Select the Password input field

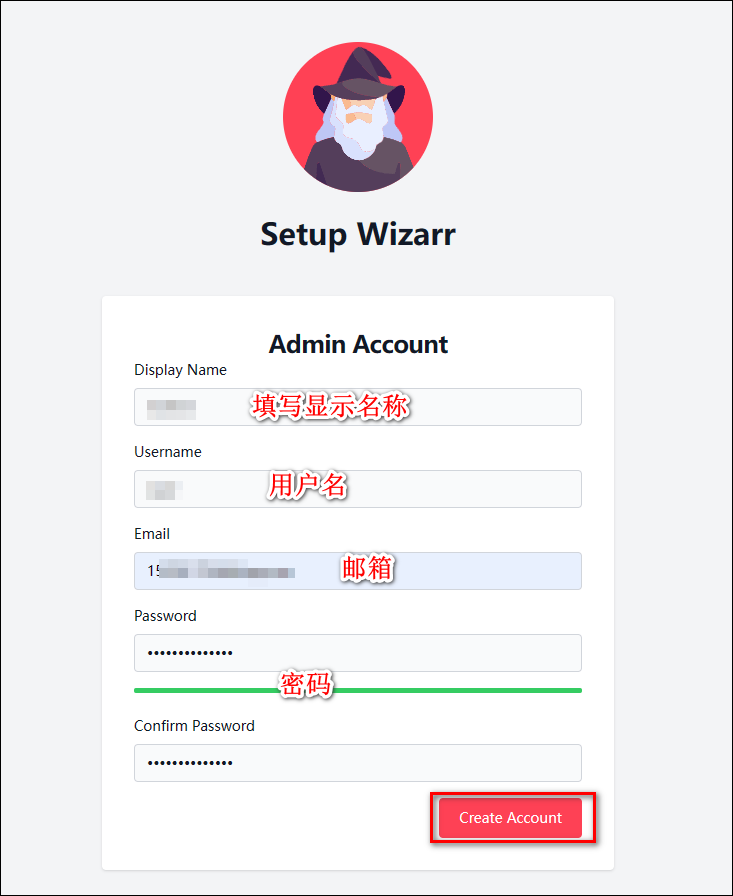tap(358, 653)
